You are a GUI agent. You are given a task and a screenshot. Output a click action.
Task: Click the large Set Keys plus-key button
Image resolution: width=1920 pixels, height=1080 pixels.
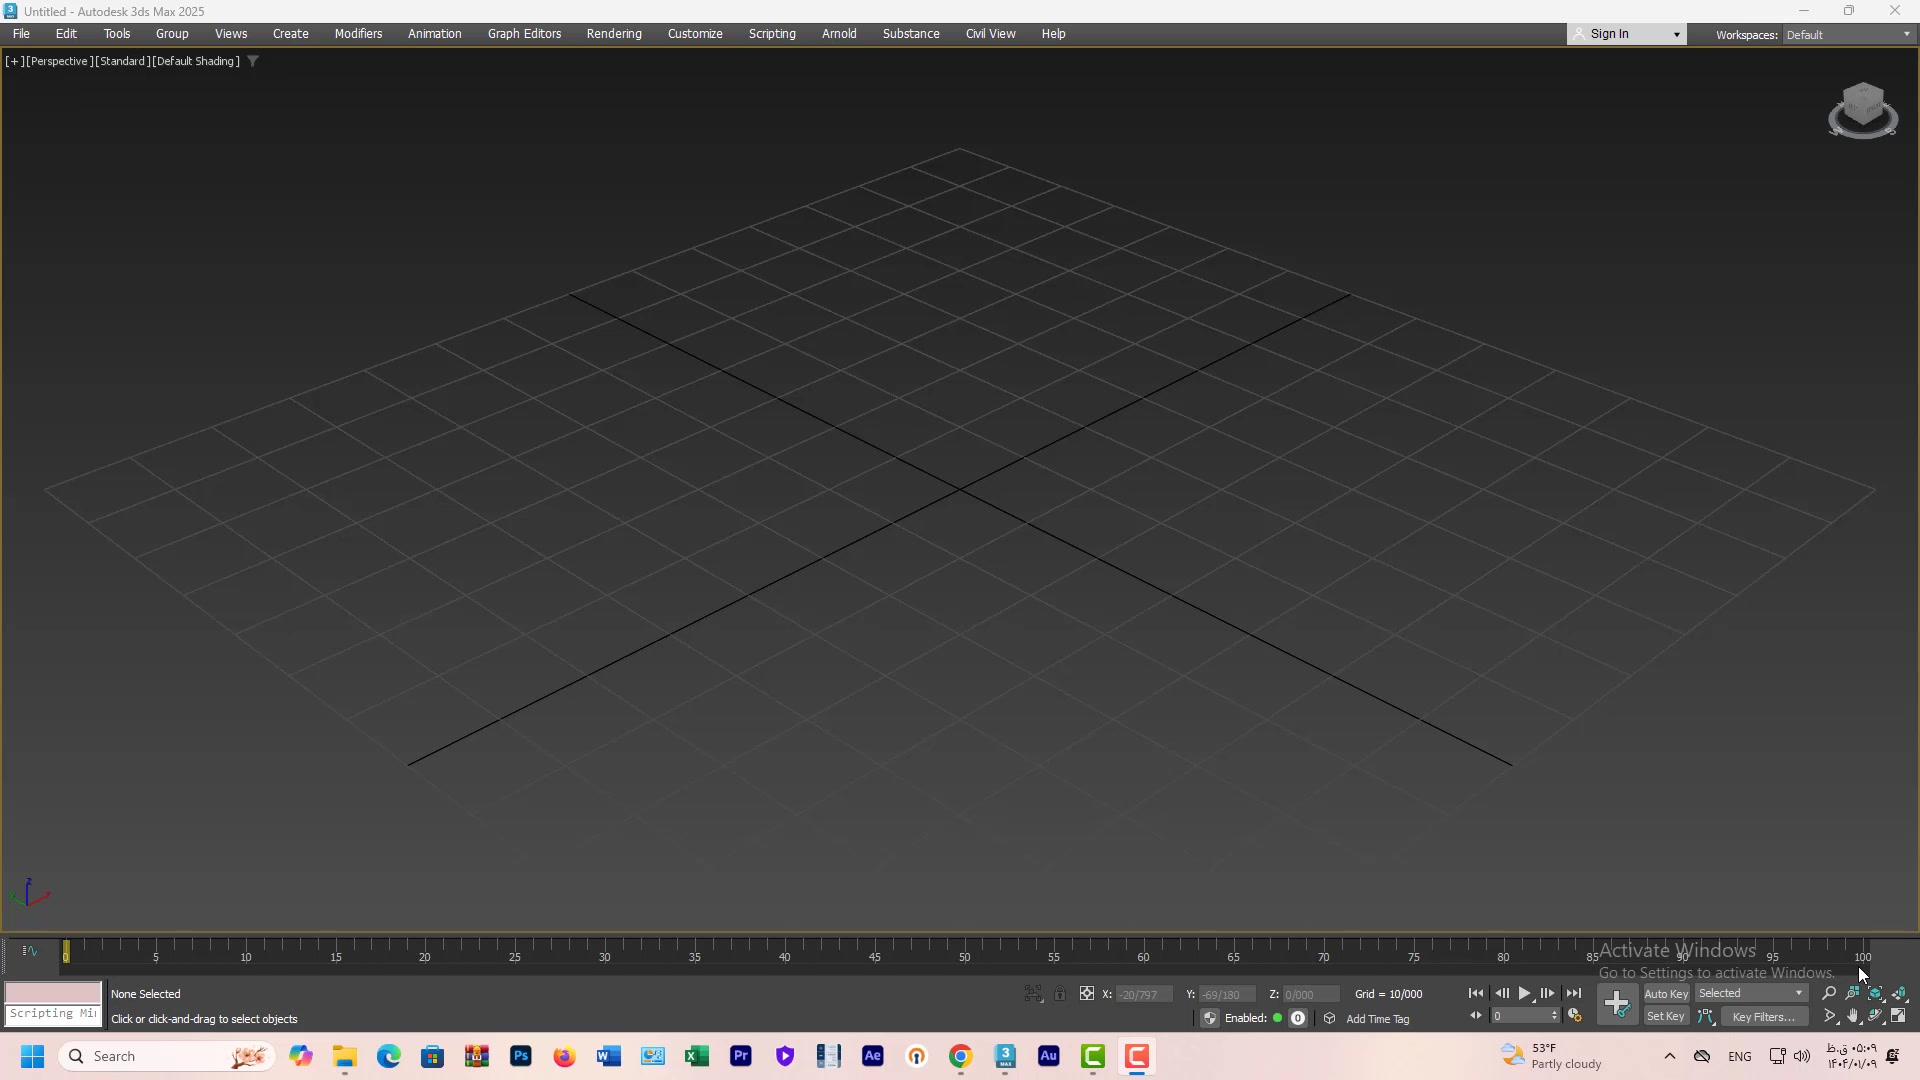[1617, 1004]
